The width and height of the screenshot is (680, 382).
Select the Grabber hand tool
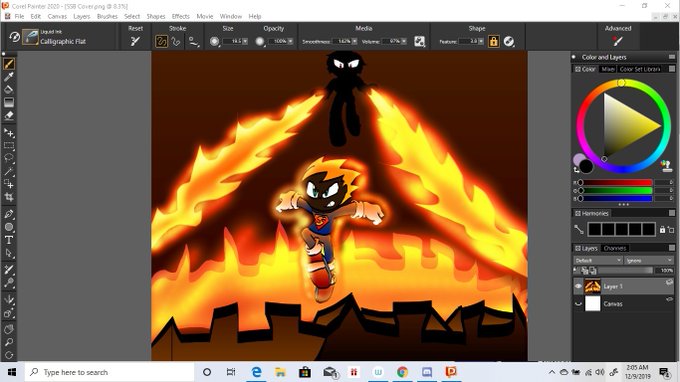[9, 329]
